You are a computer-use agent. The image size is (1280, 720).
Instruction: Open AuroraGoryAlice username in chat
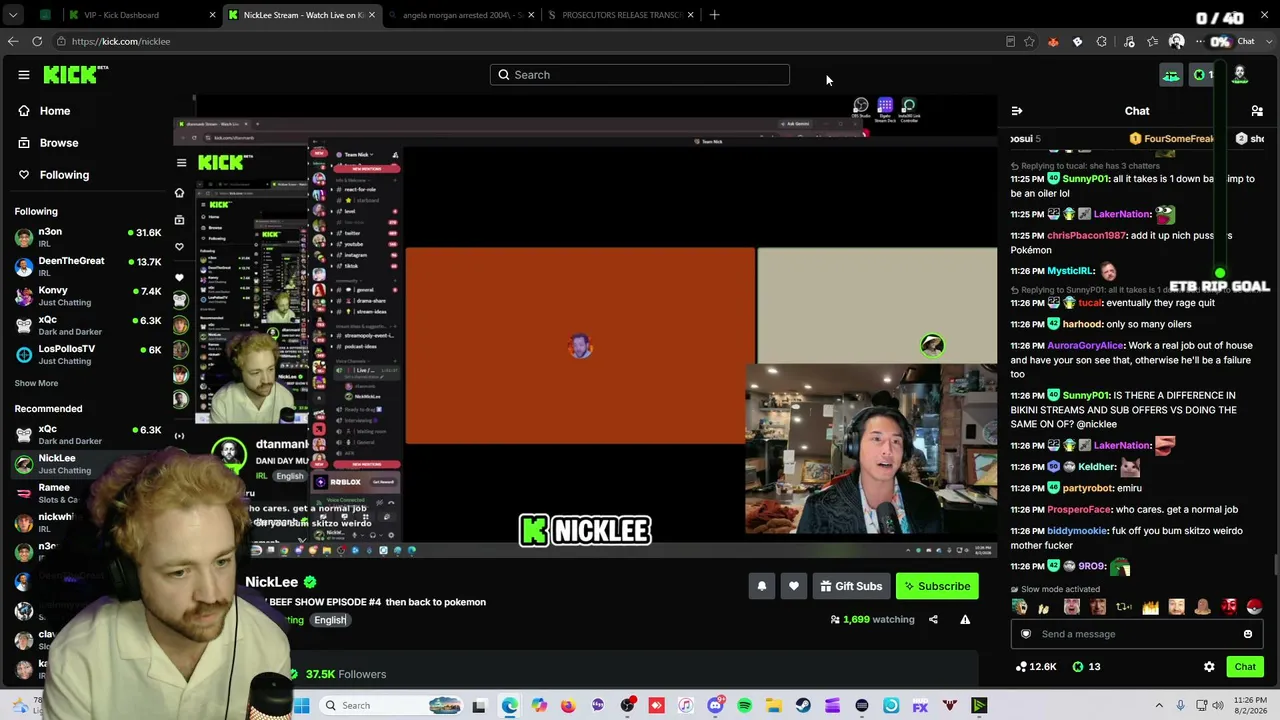click(x=1085, y=346)
